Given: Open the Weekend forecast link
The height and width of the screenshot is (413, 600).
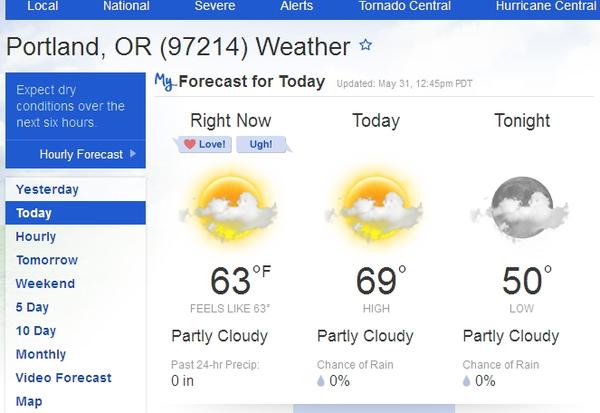Looking at the screenshot, I should pos(45,284).
